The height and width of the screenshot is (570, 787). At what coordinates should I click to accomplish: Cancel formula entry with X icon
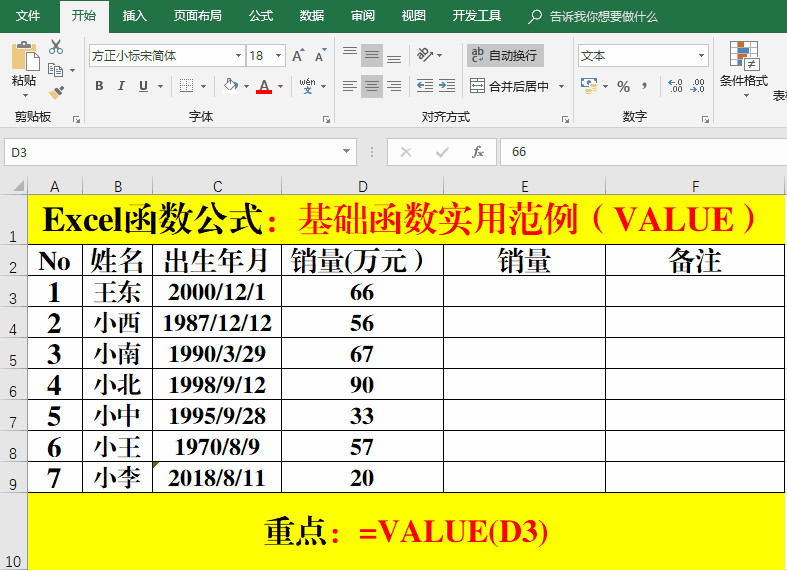pyautogui.click(x=406, y=152)
